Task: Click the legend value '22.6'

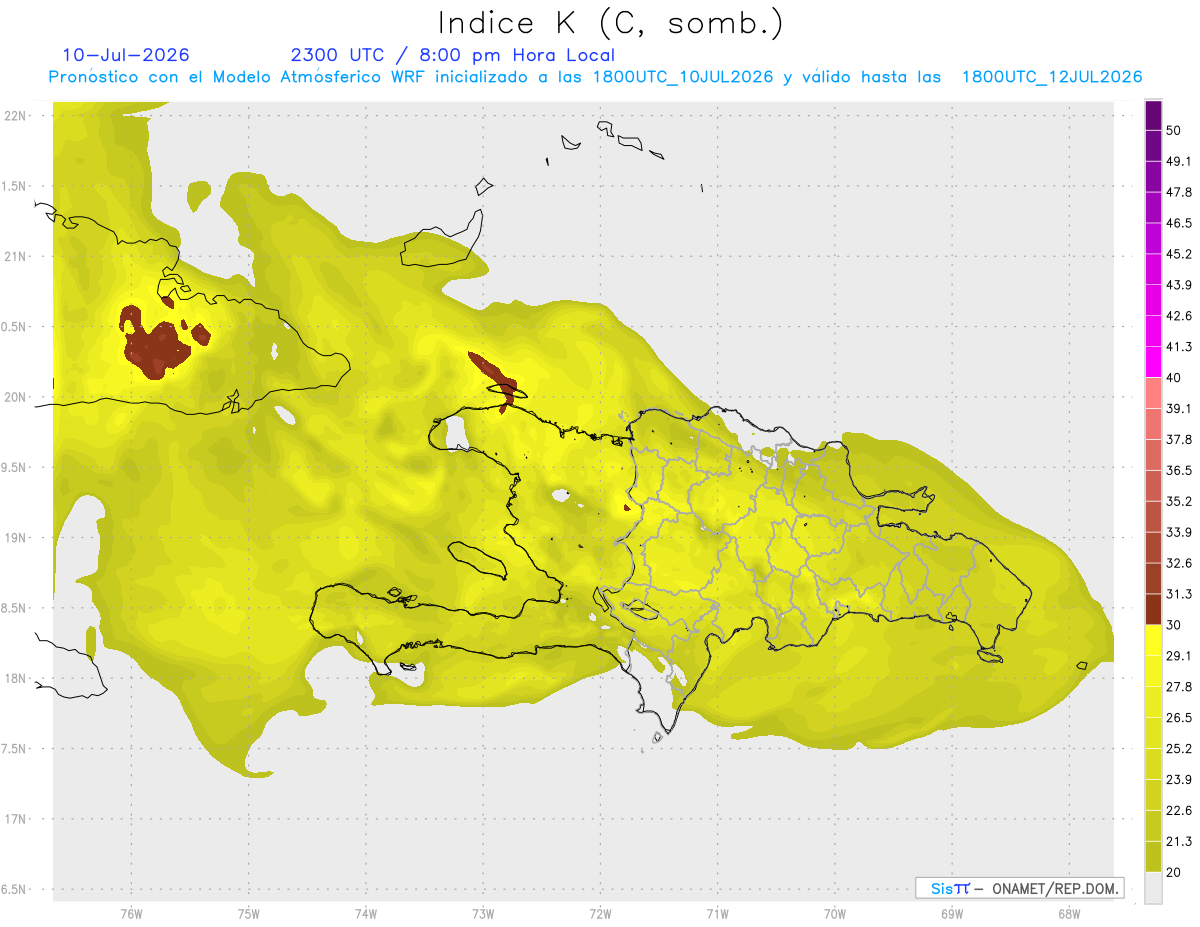Action: pyautogui.click(x=1179, y=810)
